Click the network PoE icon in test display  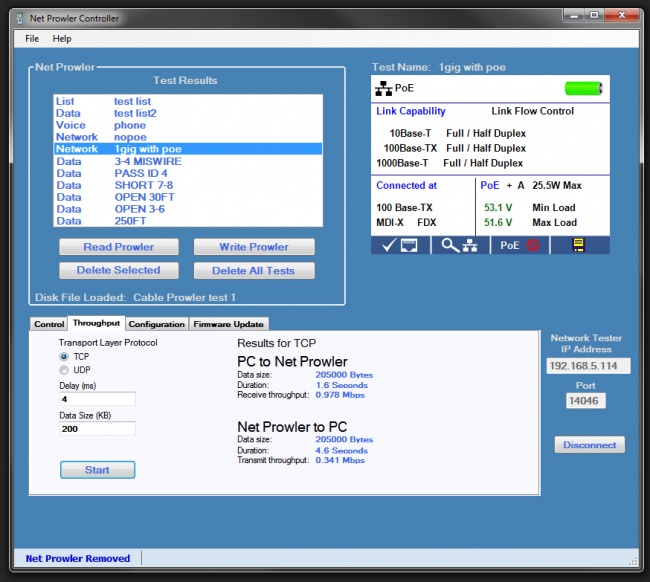[x=384, y=89]
